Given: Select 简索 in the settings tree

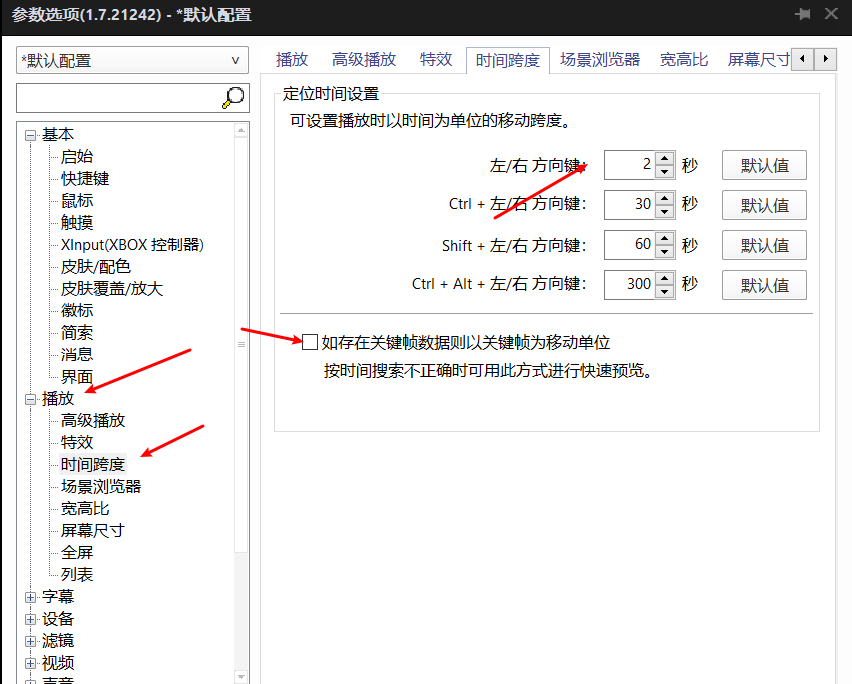Looking at the screenshot, I should pyautogui.click(x=77, y=333).
